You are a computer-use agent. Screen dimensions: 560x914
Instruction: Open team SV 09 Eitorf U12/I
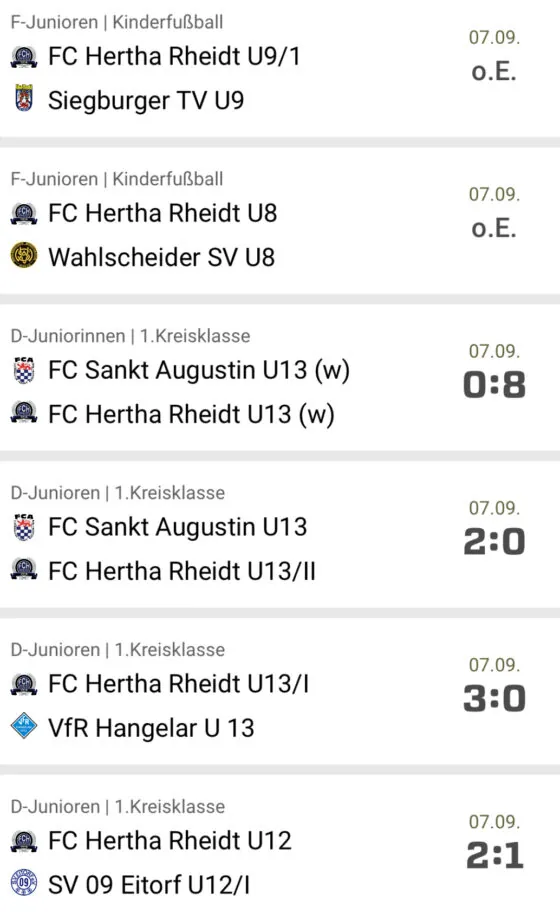point(149,884)
